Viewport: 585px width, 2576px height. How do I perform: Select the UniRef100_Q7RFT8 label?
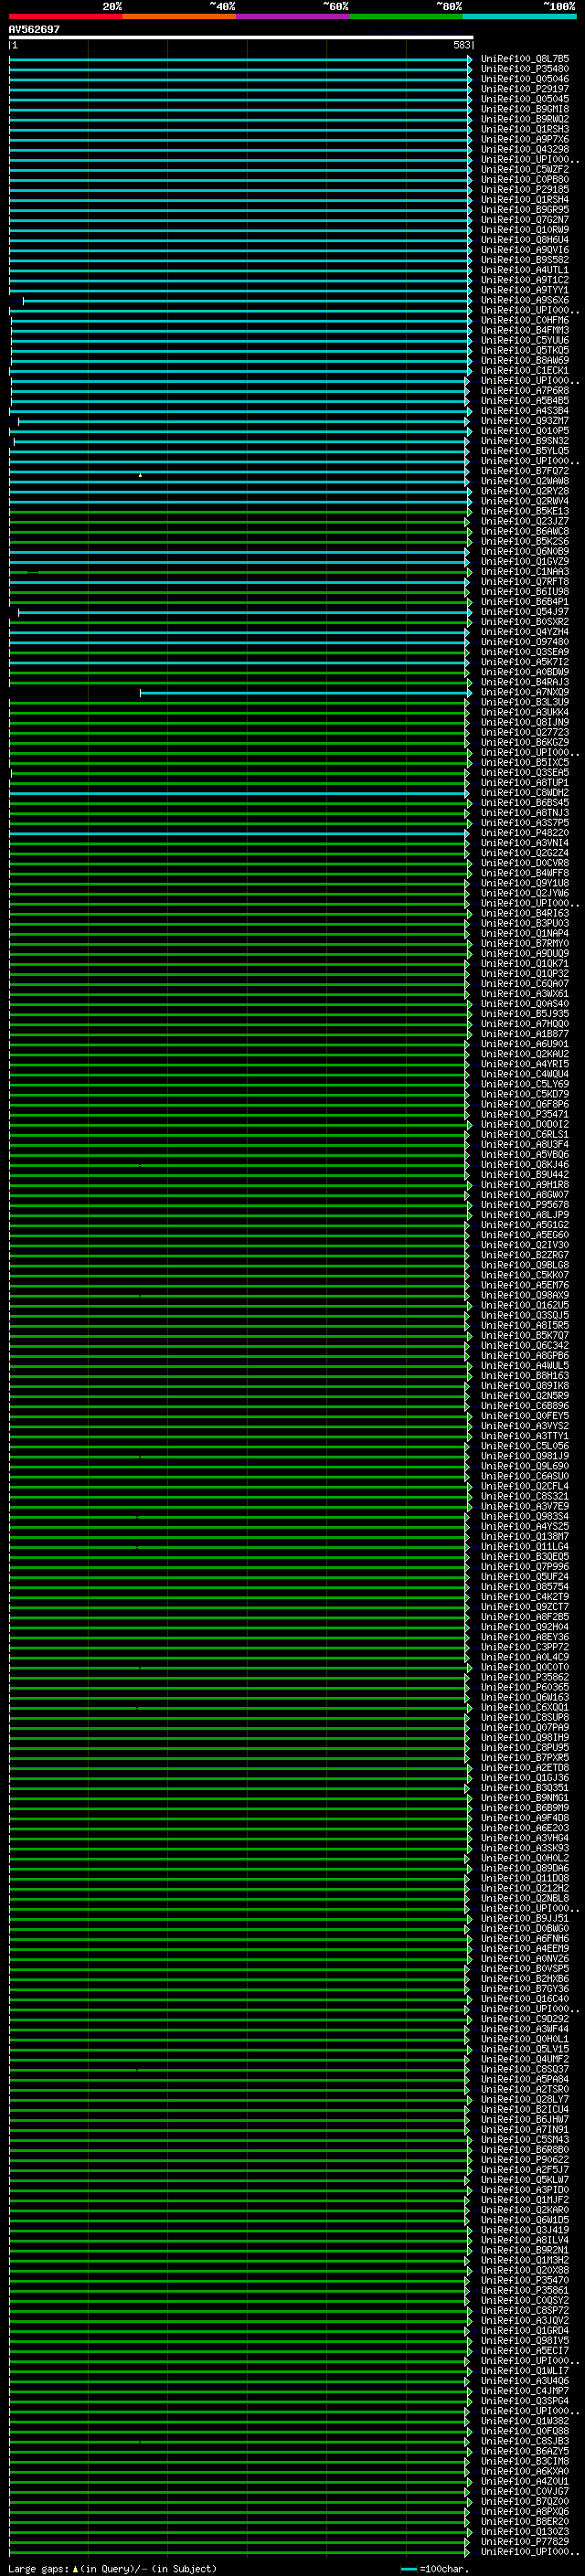pyautogui.click(x=525, y=581)
